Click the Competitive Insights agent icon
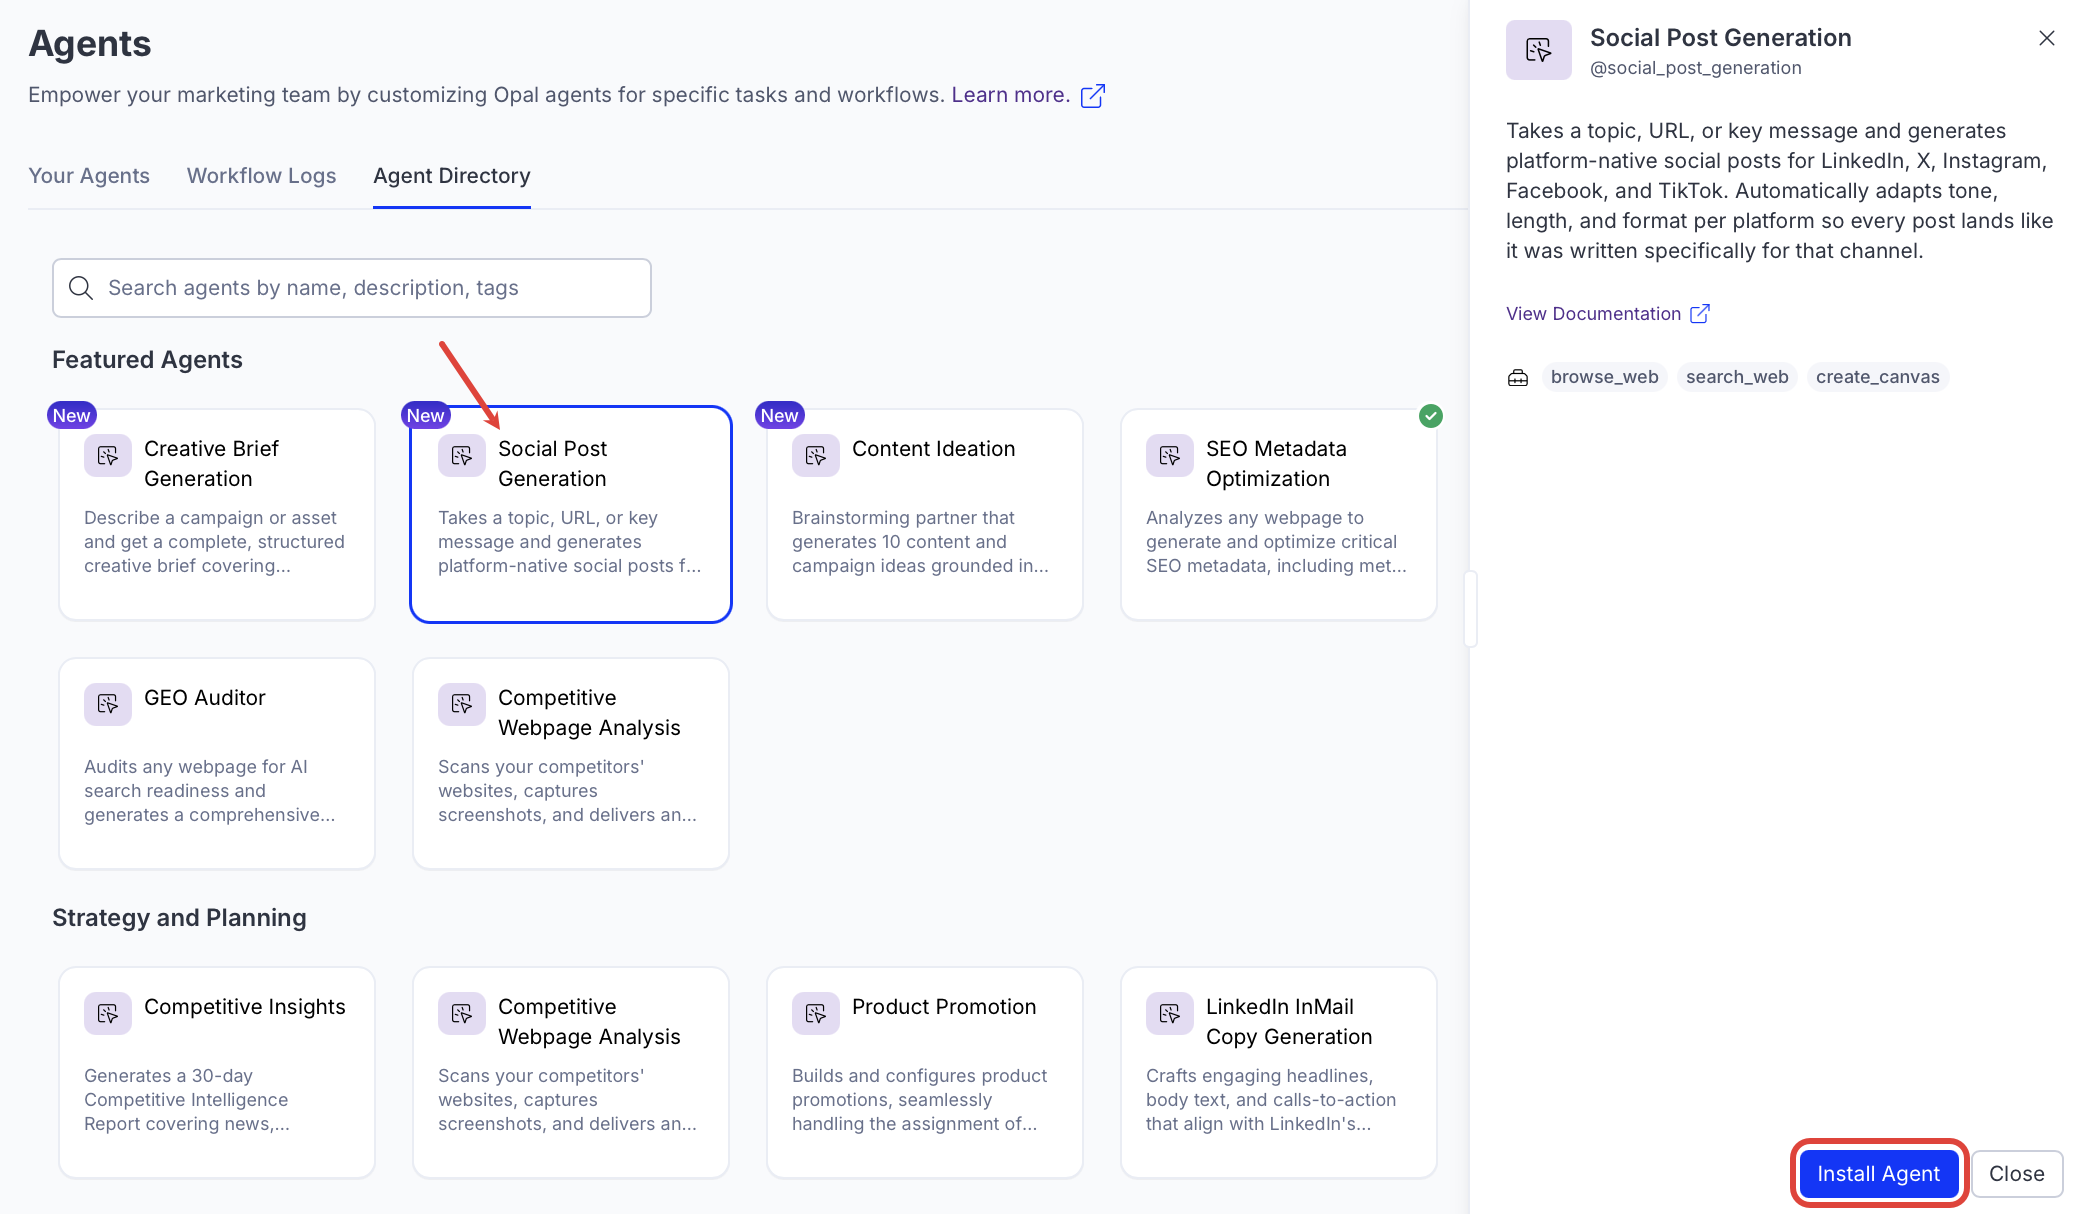The width and height of the screenshot is (2094, 1214). pyautogui.click(x=108, y=1014)
